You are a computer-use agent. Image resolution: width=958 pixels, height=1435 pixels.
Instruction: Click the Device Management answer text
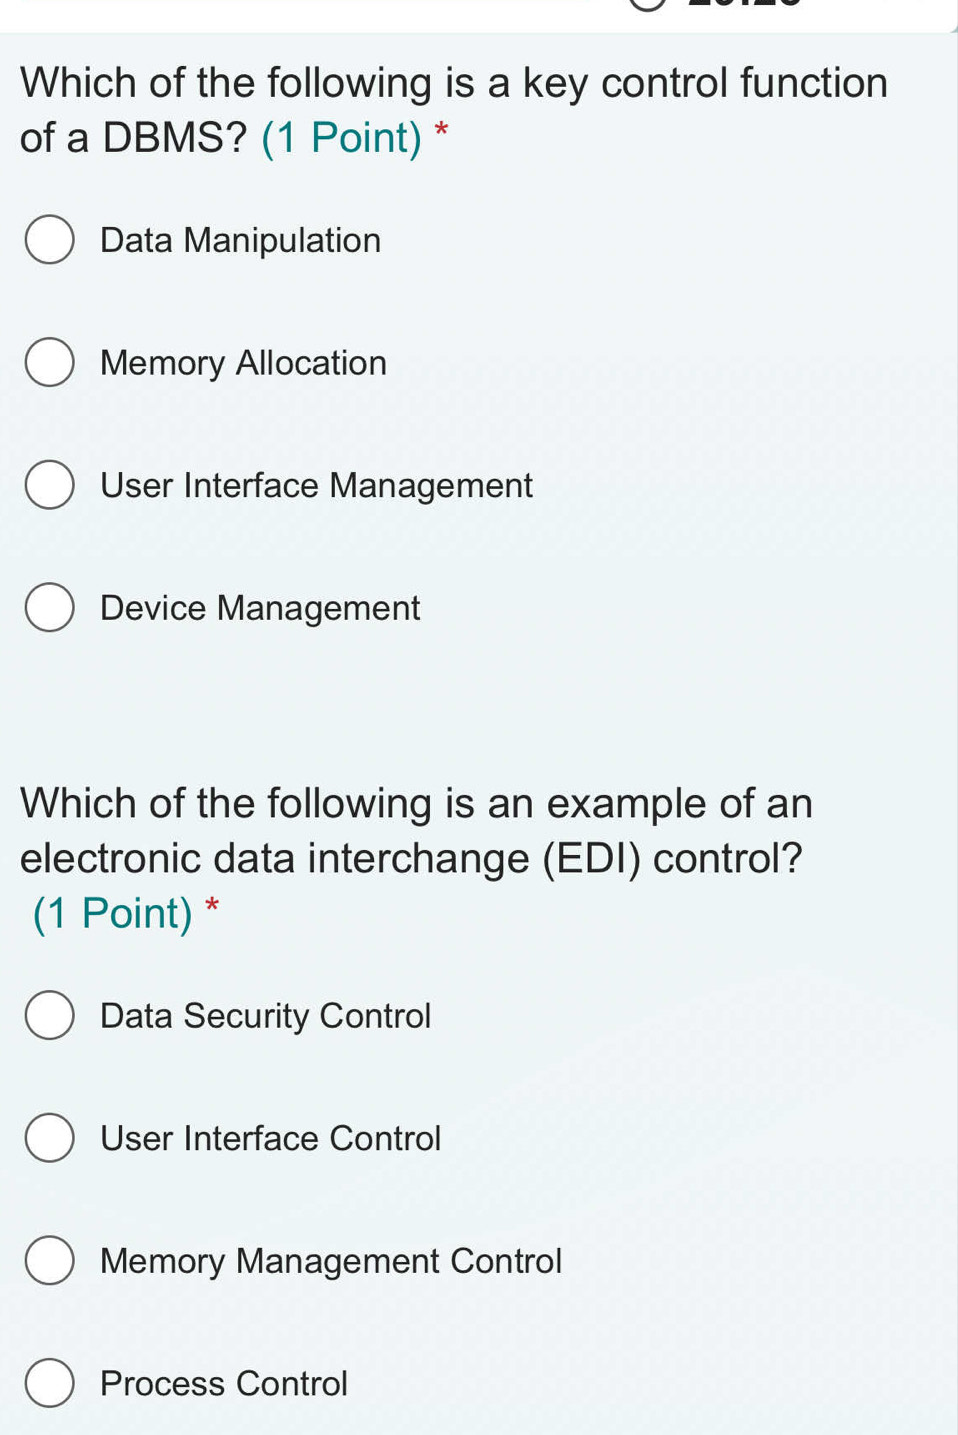(259, 607)
